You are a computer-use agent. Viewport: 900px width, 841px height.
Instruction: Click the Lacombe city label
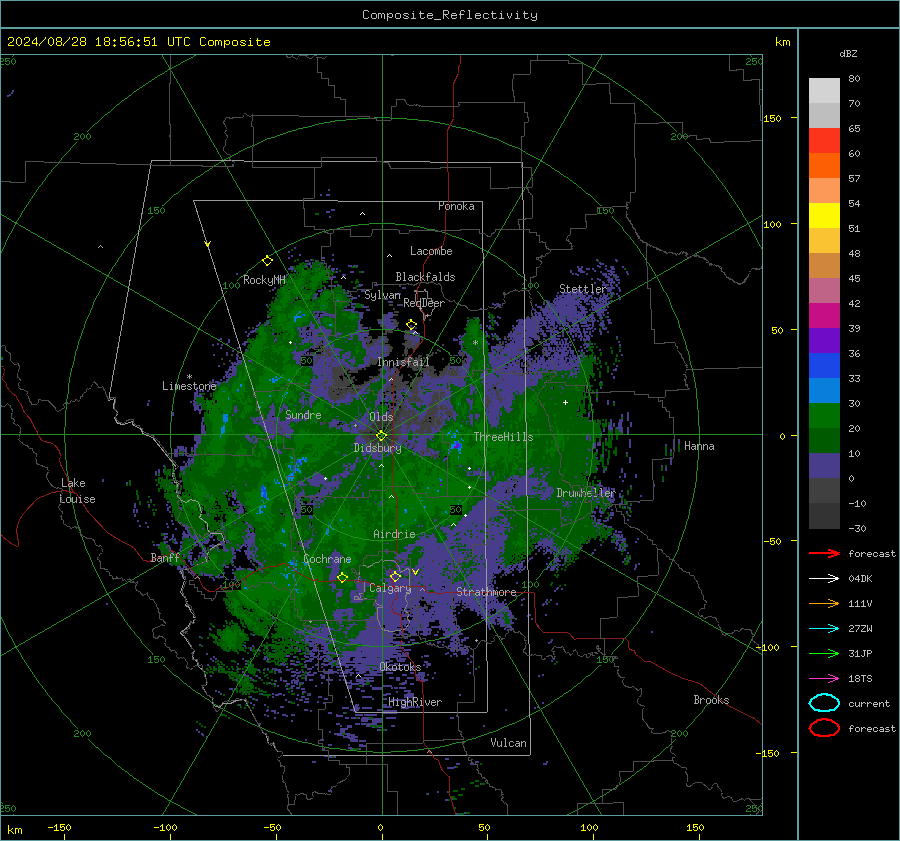(431, 251)
